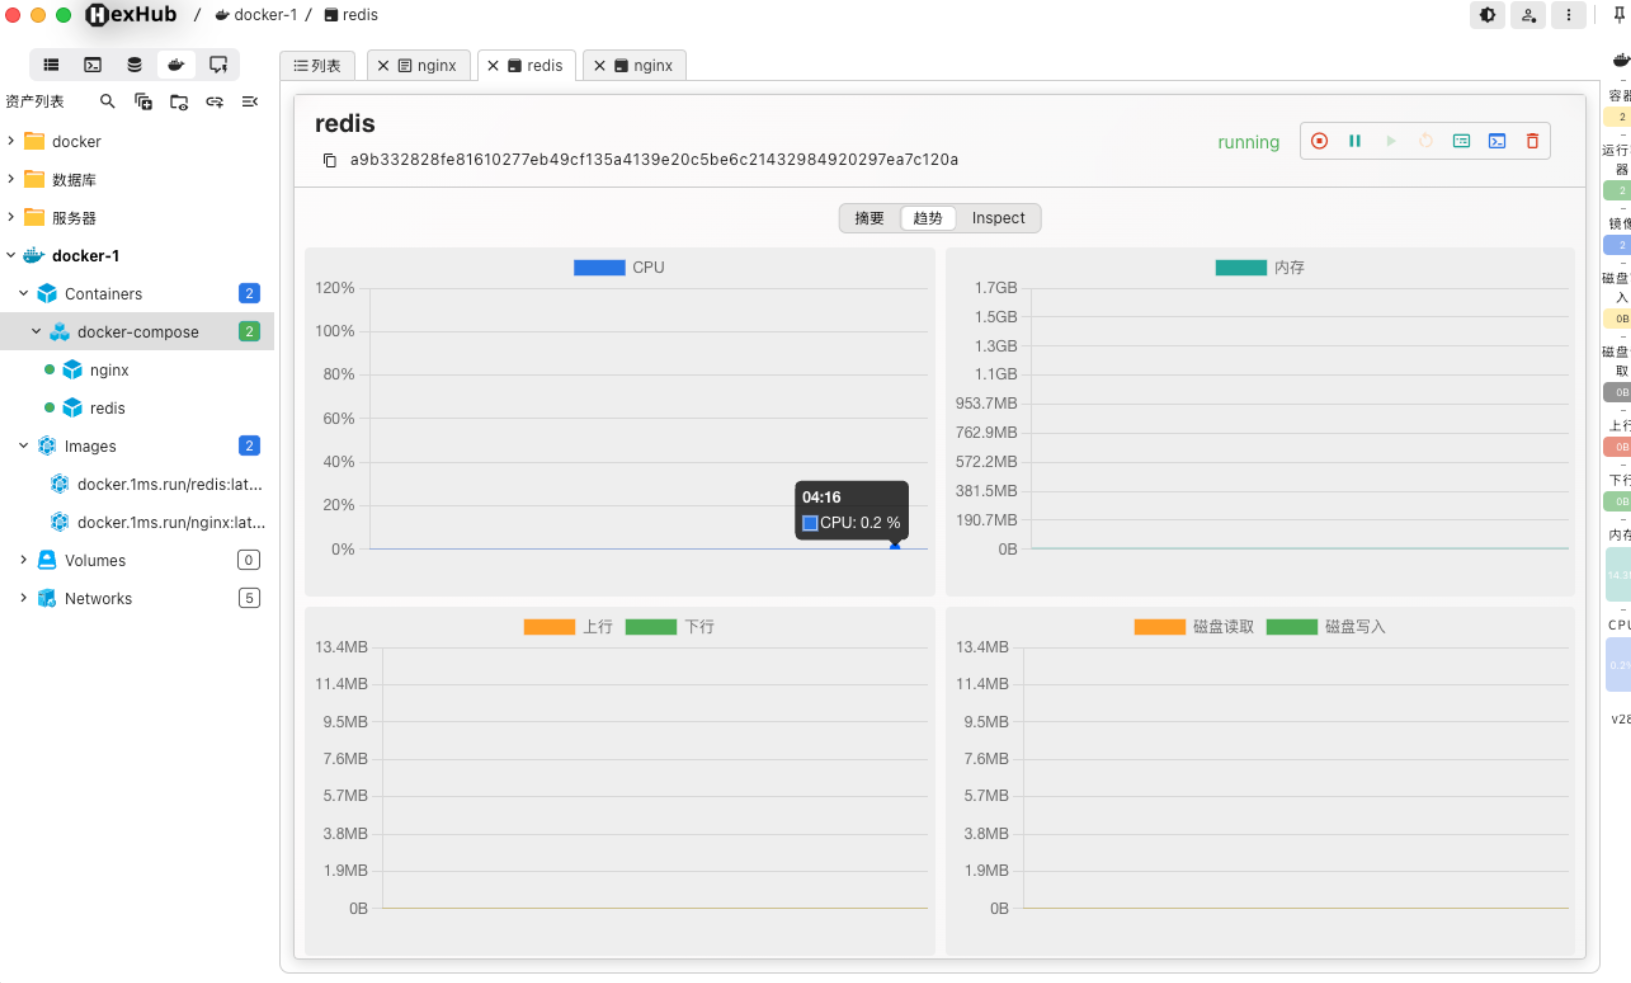Collapse the docker-1 node
This screenshot has width=1631, height=983.
11,255
